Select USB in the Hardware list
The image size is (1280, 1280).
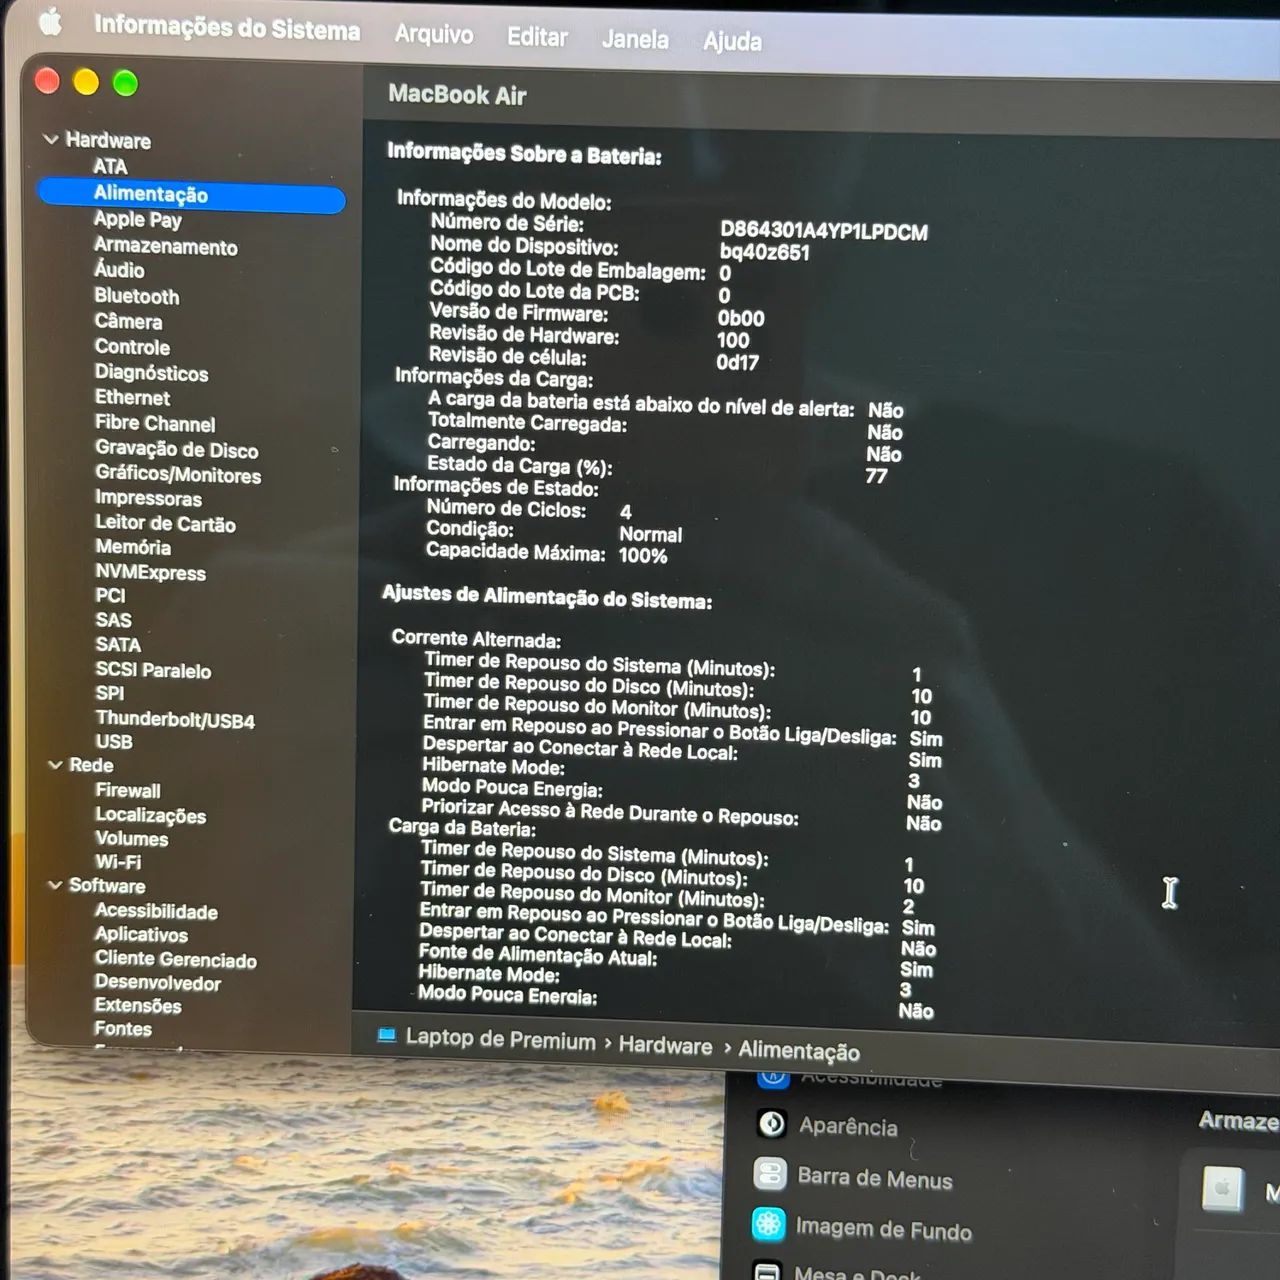[114, 742]
